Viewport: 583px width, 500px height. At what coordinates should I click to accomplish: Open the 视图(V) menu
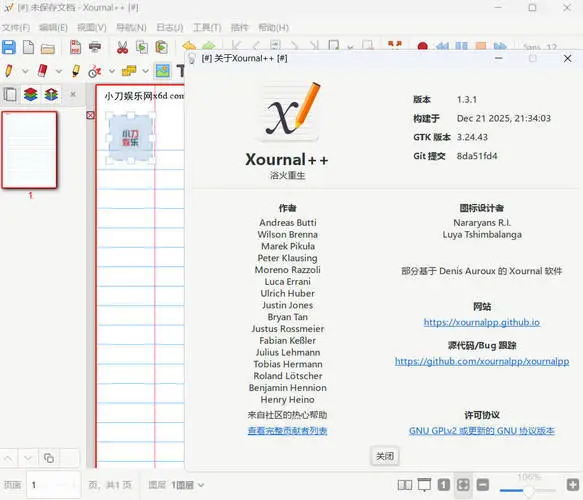tap(91, 28)
